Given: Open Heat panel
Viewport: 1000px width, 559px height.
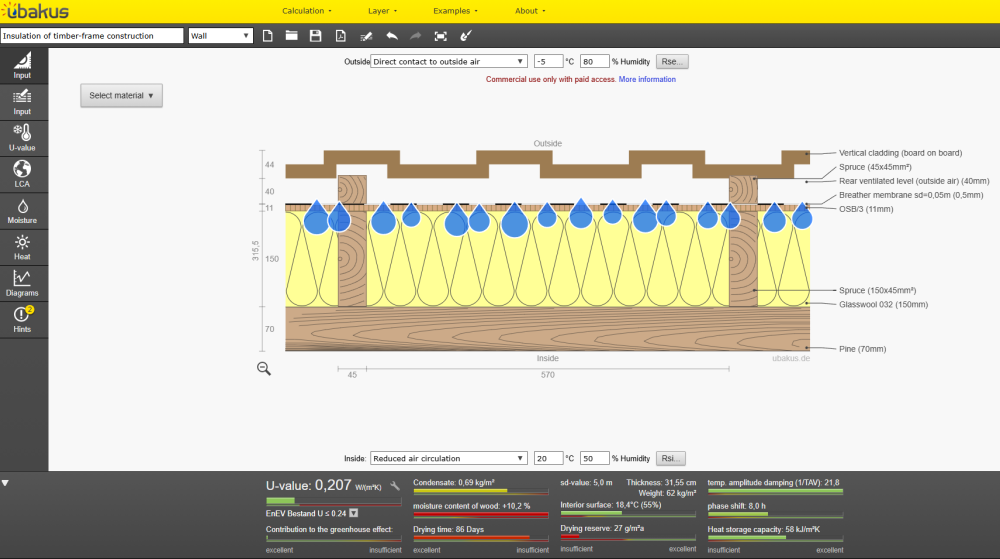Looking at the screenshot, I should tap(24, 247).
